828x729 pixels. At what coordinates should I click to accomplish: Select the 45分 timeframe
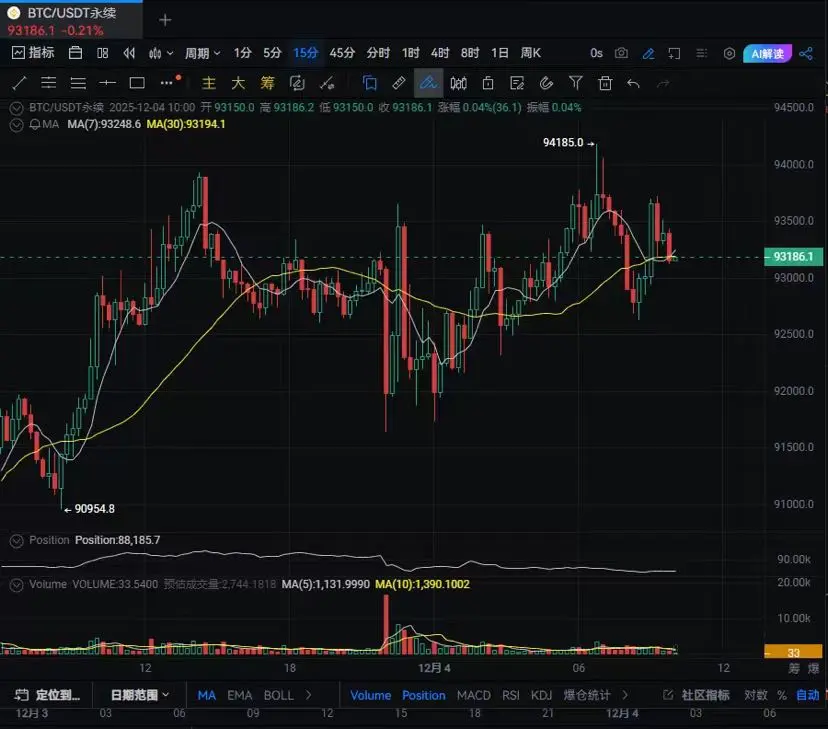[x=342, y=53]
